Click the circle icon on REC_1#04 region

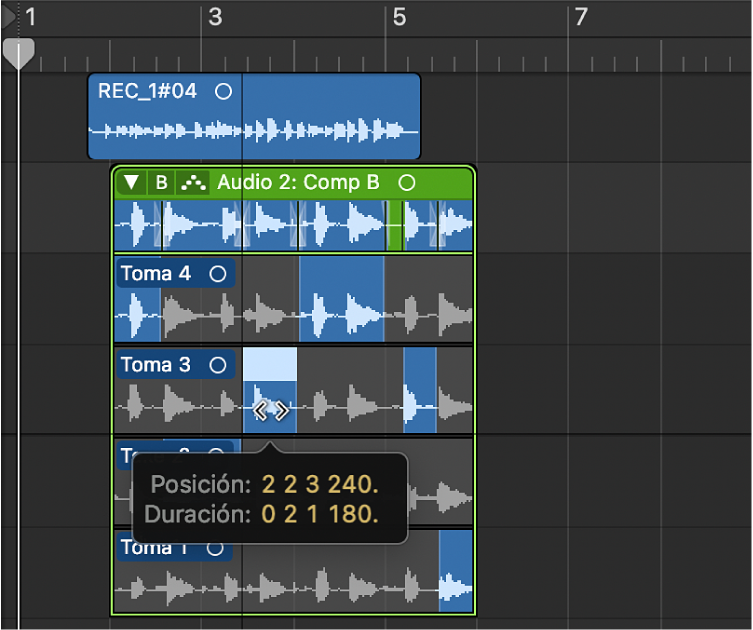point(223,91)
